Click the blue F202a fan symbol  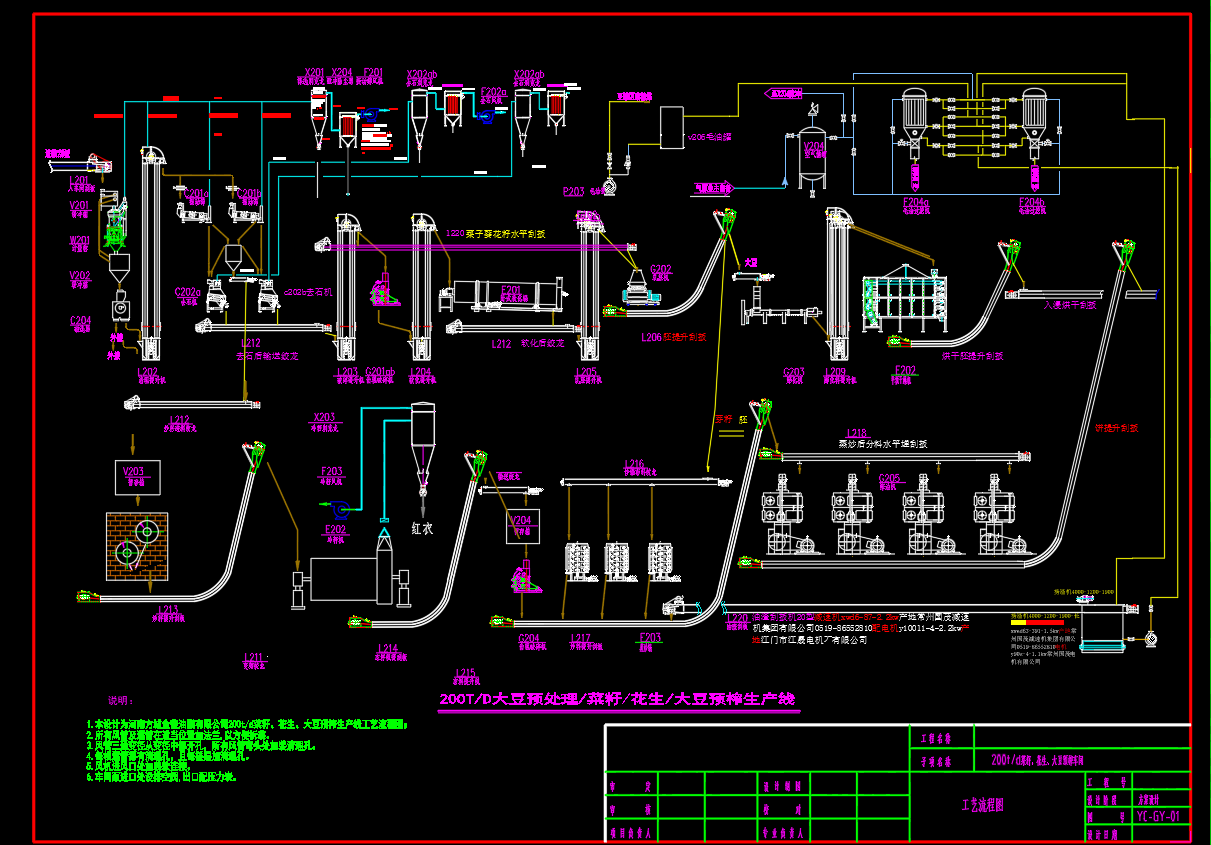pos(488,116)
